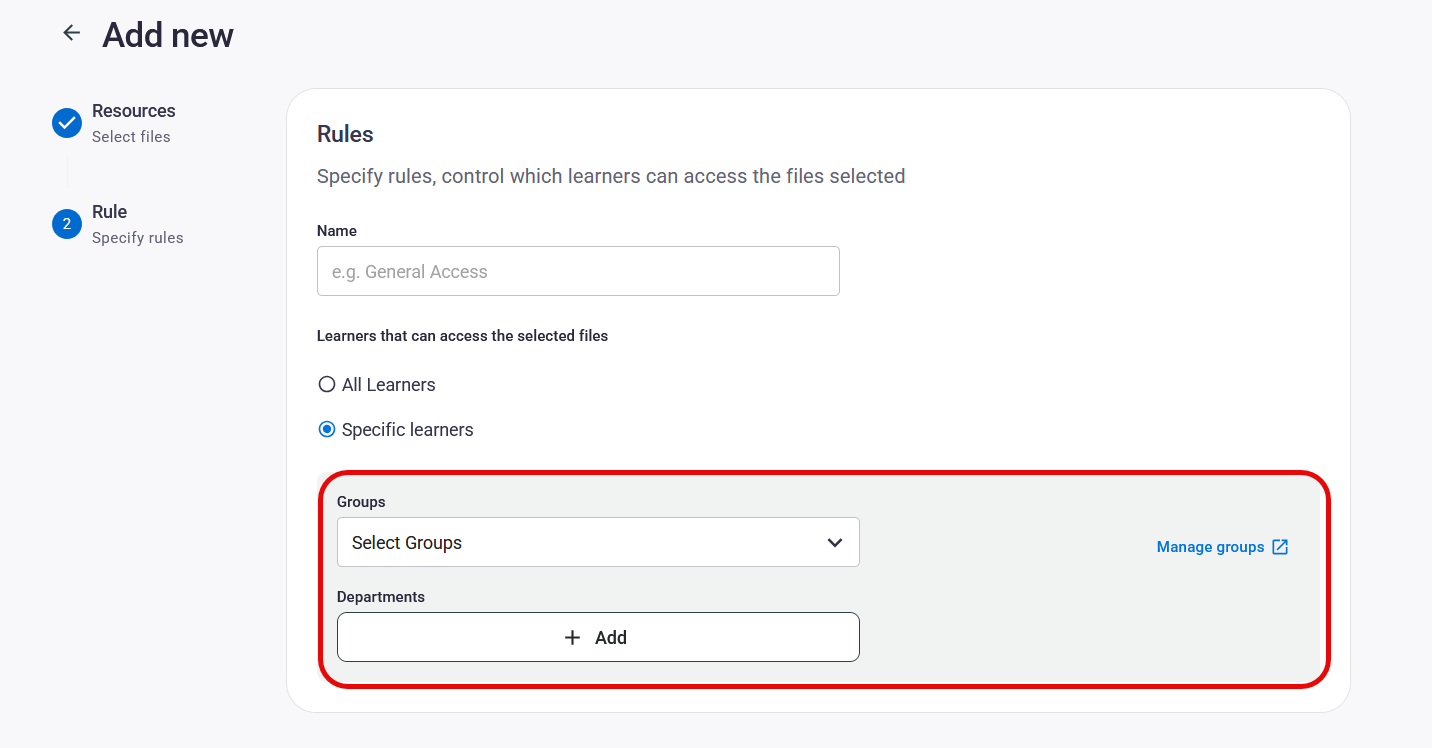This screenshot has width=1432, height=748.
Task: Add a department with the Add button
Action: click(x=598, y=637)
